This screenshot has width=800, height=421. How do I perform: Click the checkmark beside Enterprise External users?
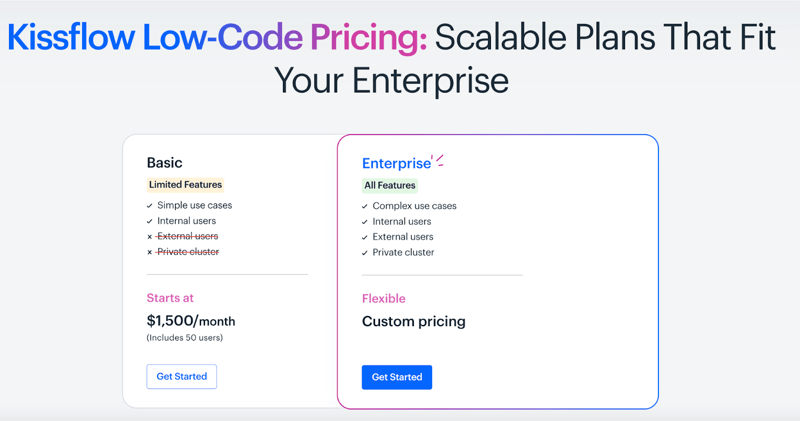click(365, 237)
